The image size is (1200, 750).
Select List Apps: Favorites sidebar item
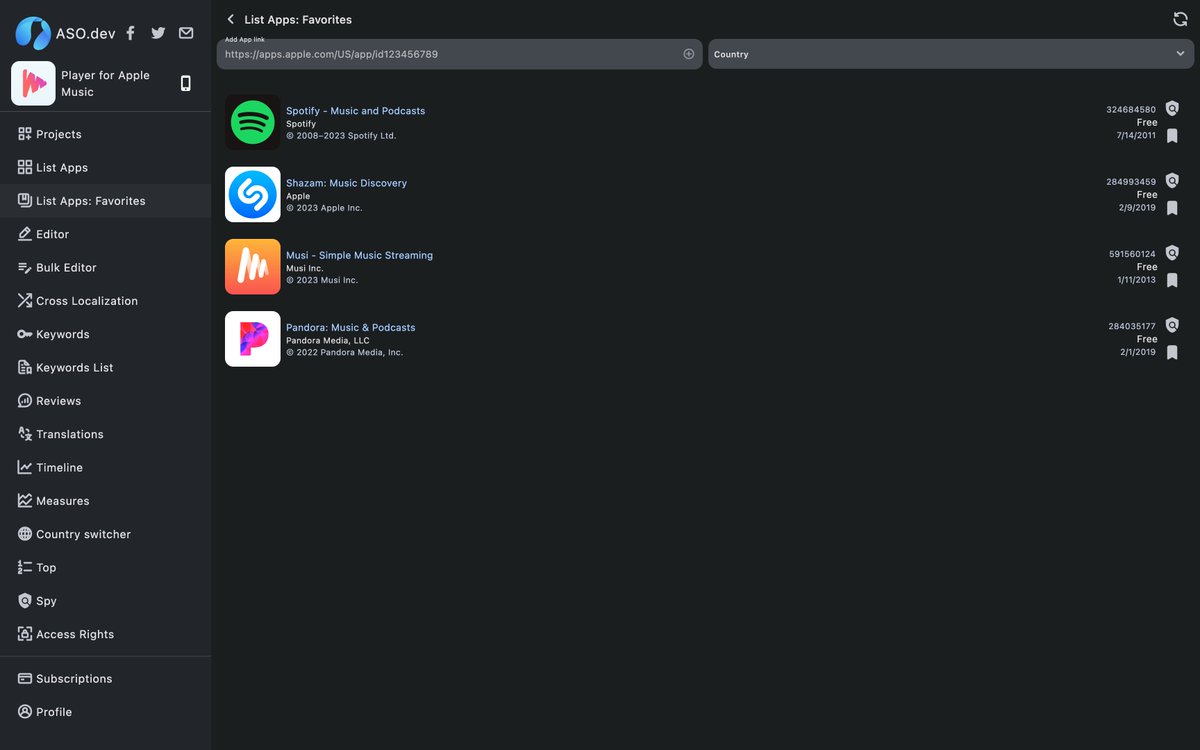tap(106, 201)
